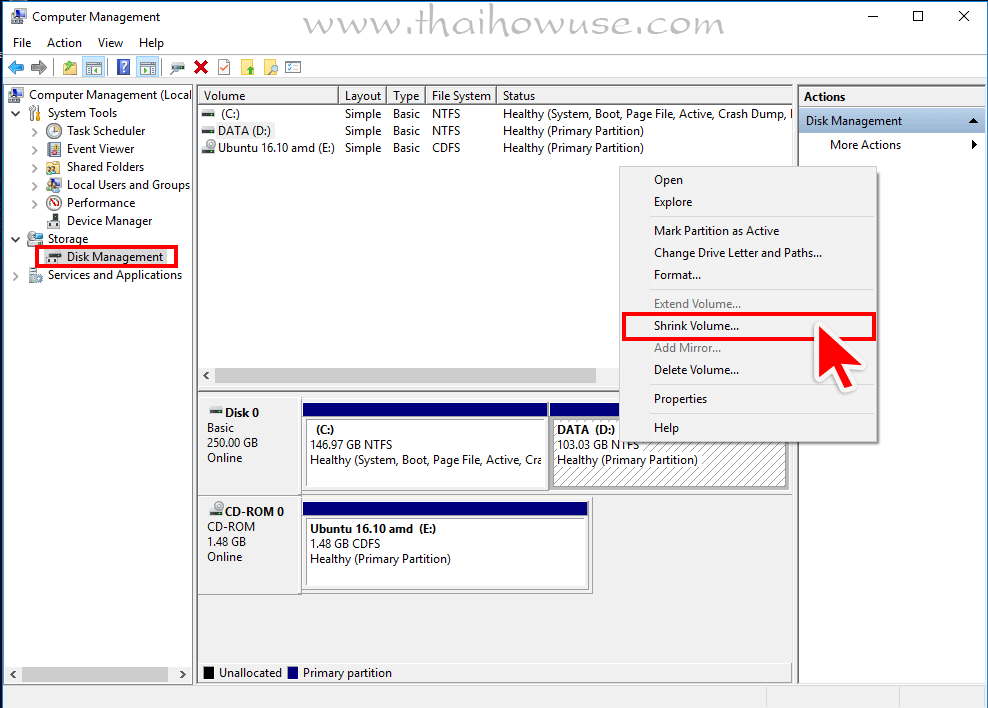Select the DATA (D:) row in volume list
This screenshot has height=708, width=988.
[x=495, y=131]
